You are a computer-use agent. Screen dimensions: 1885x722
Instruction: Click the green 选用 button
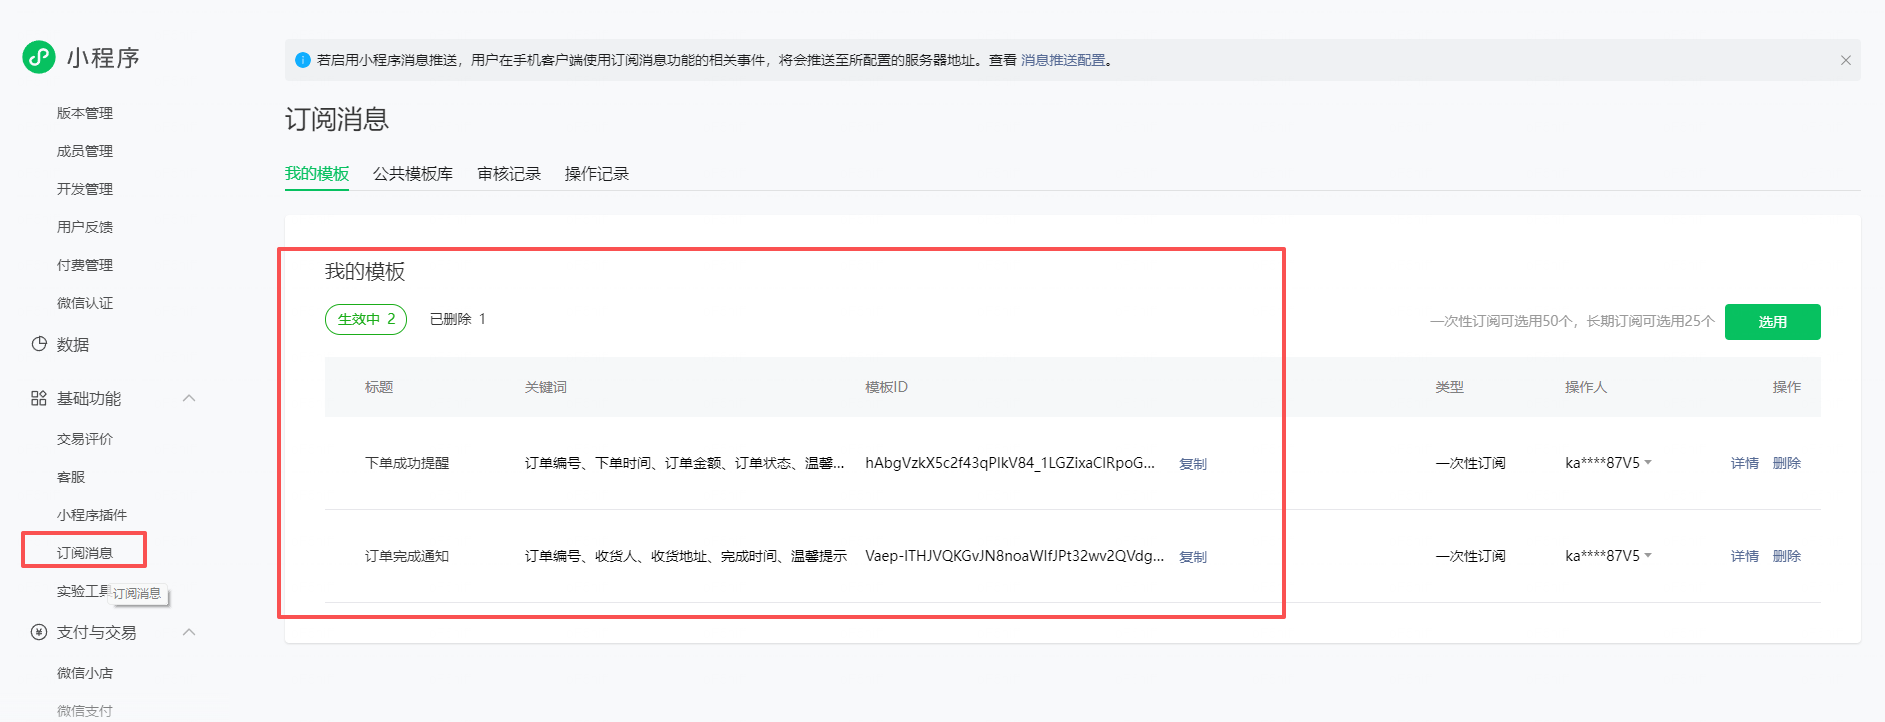click(1772, 322)
